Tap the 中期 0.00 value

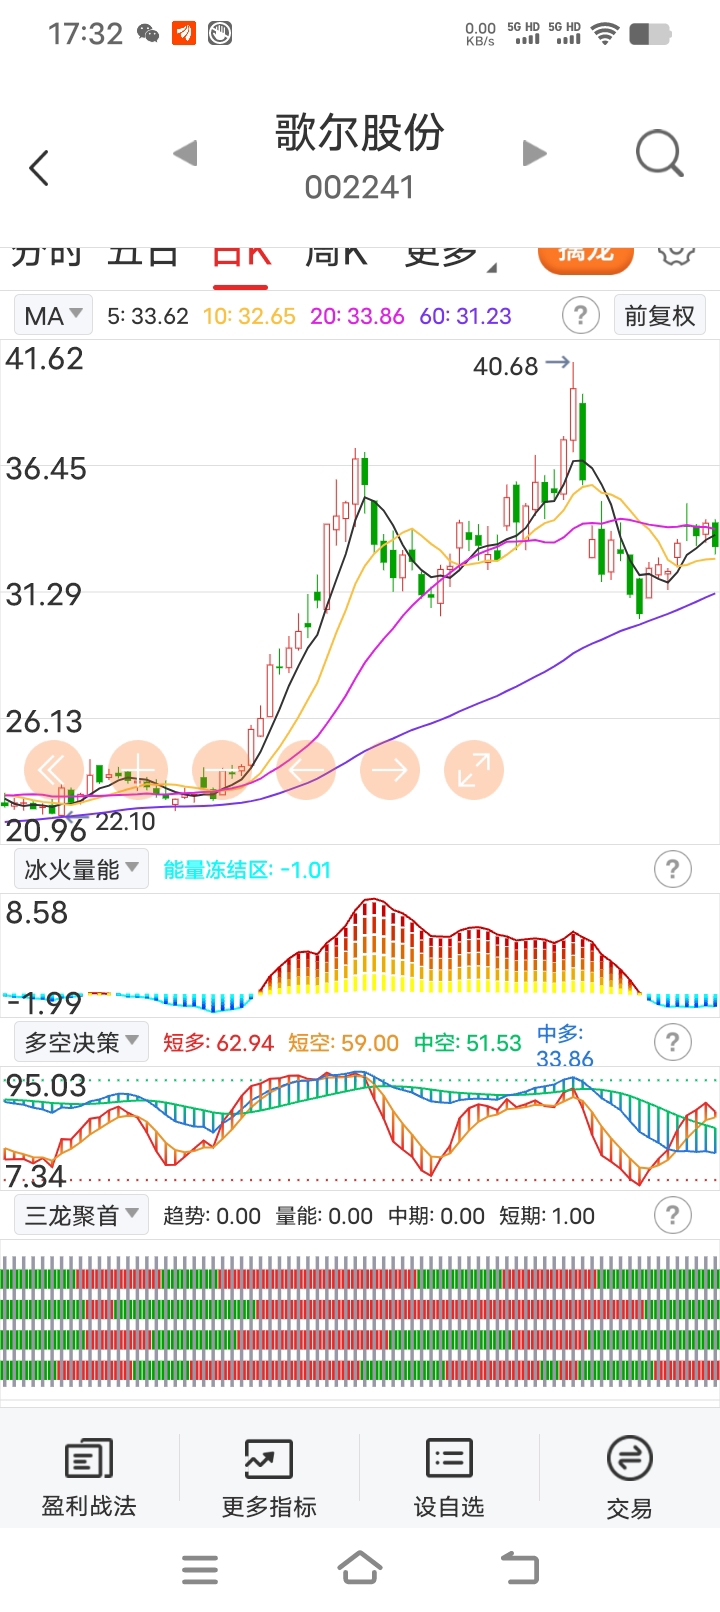tap(436, 1216)
